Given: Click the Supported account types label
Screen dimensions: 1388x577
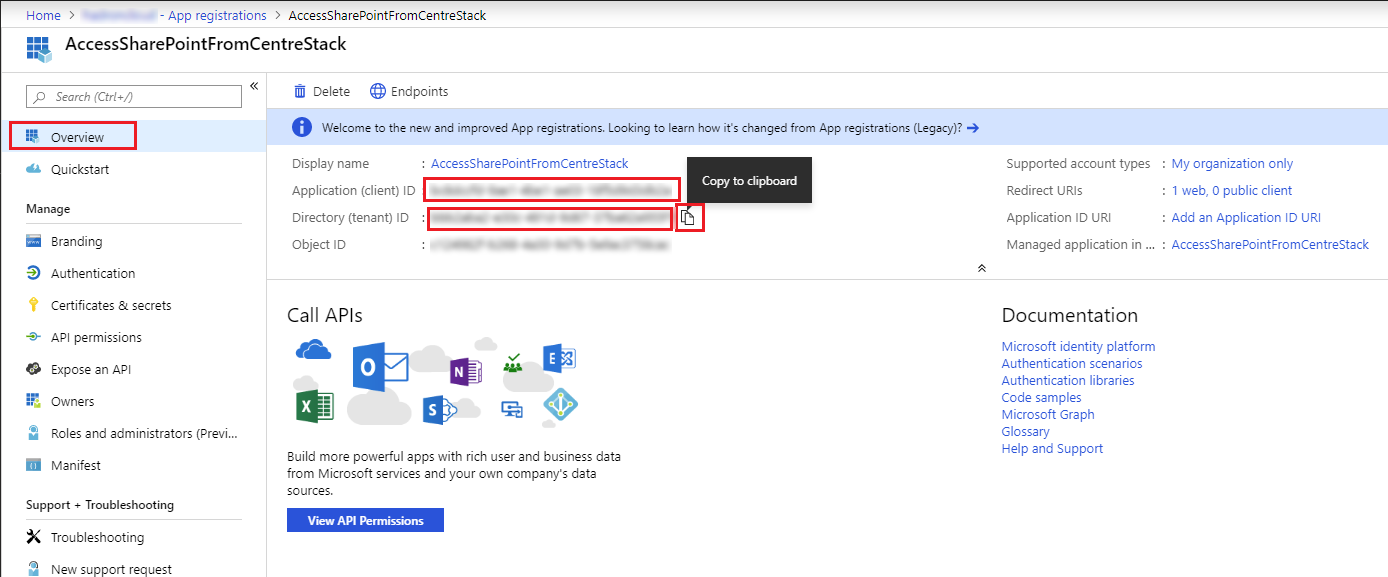Looking at the screenshot, I should pyautogui.click(x=1078, y=163).
